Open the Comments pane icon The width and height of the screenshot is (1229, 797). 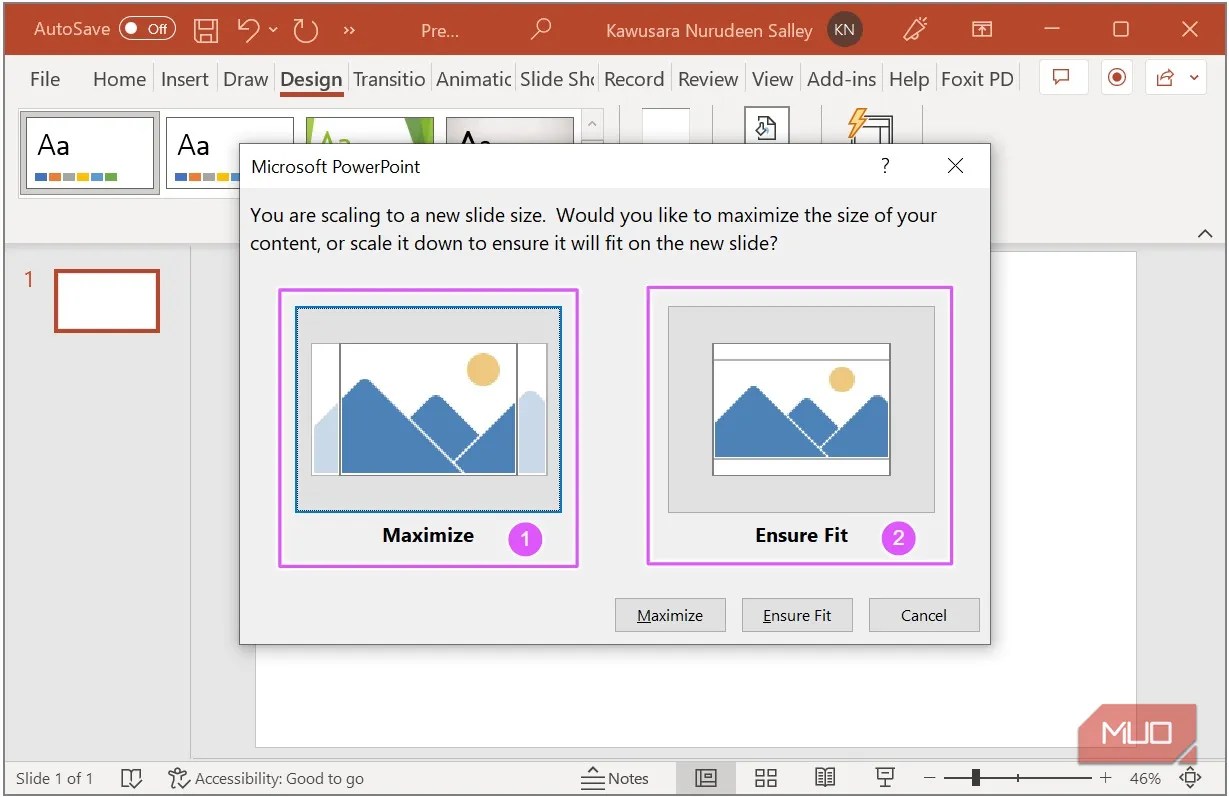[1063, 77]
